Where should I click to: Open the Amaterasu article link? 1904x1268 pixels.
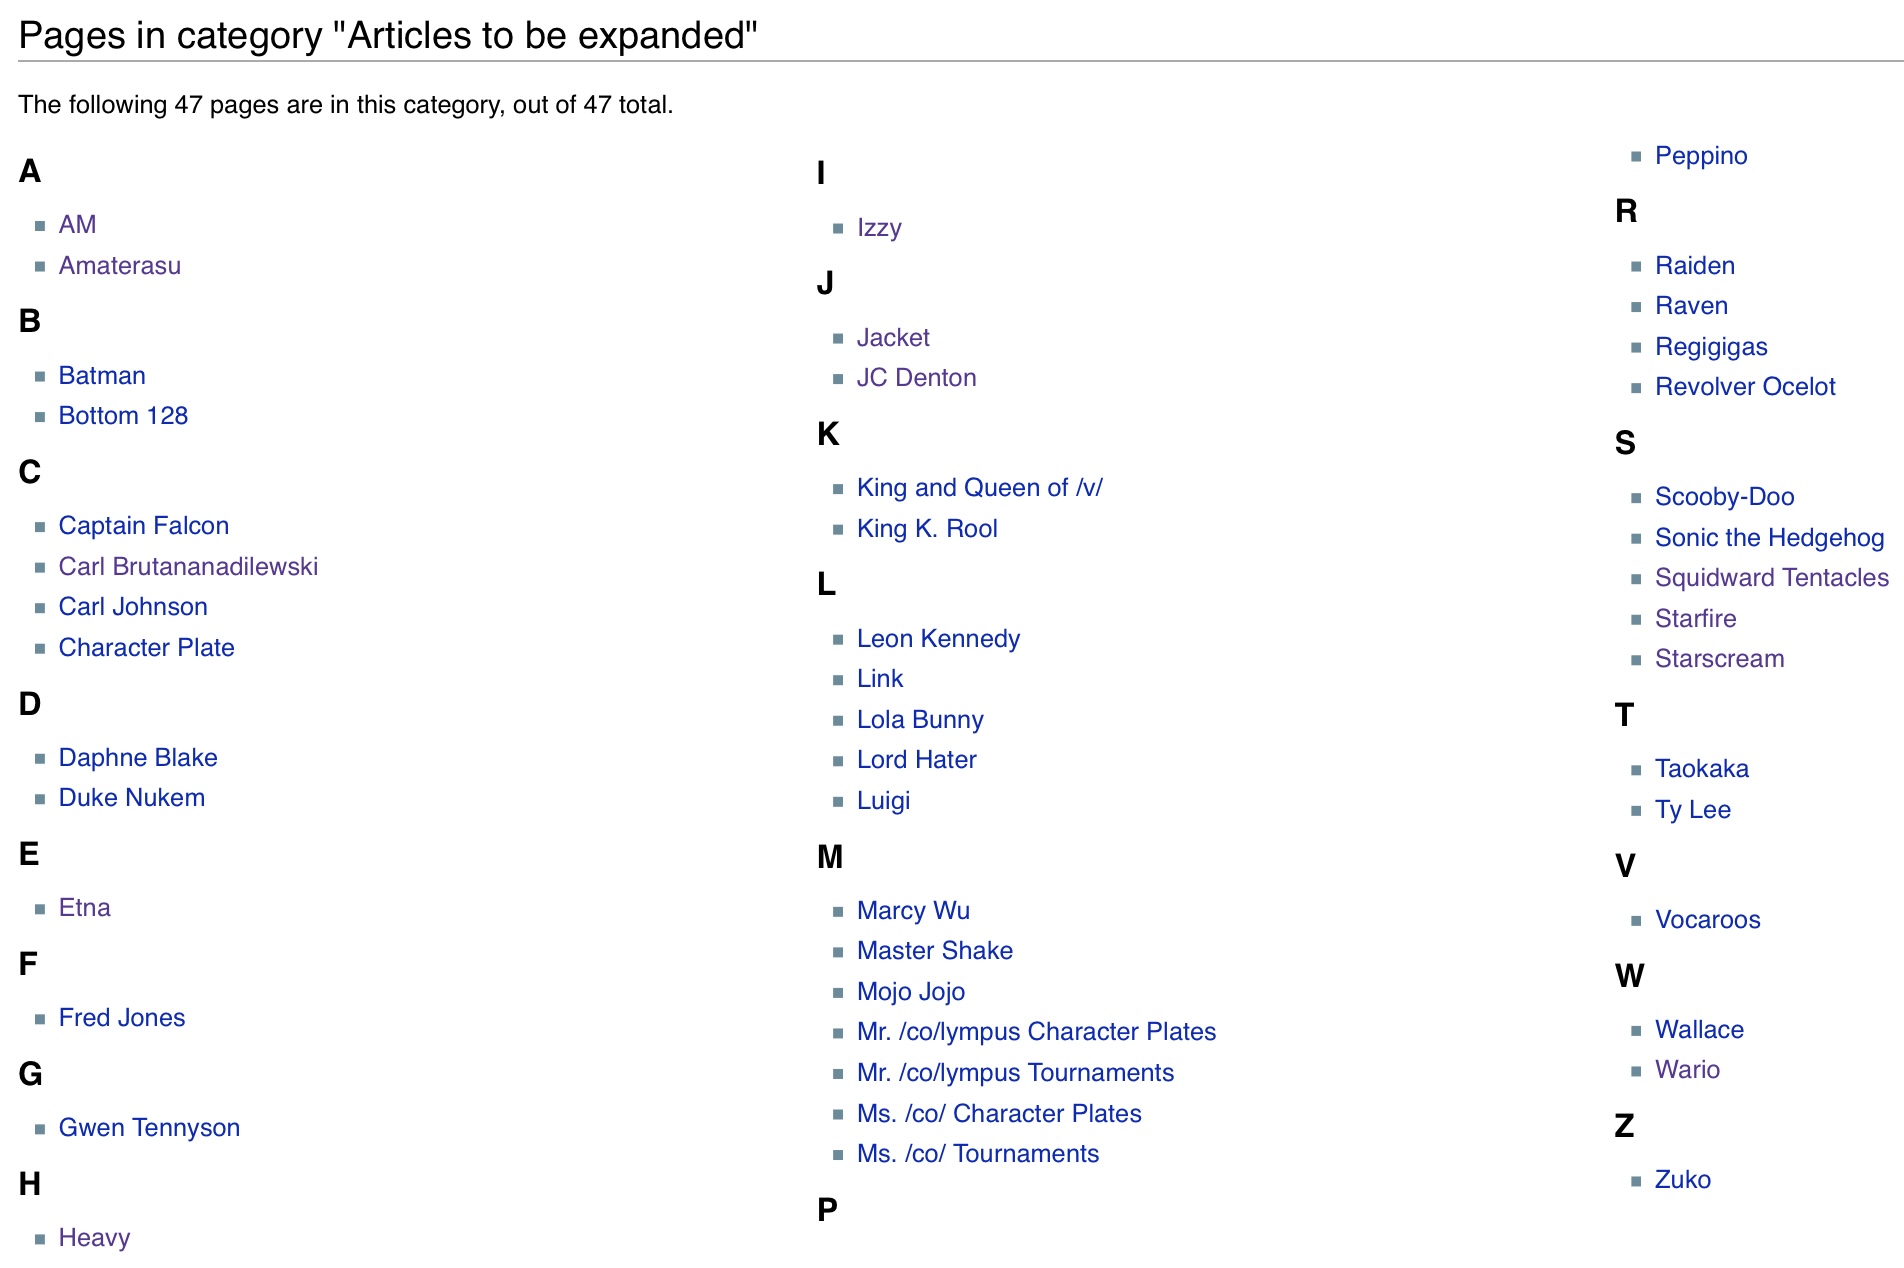(119, 266)
